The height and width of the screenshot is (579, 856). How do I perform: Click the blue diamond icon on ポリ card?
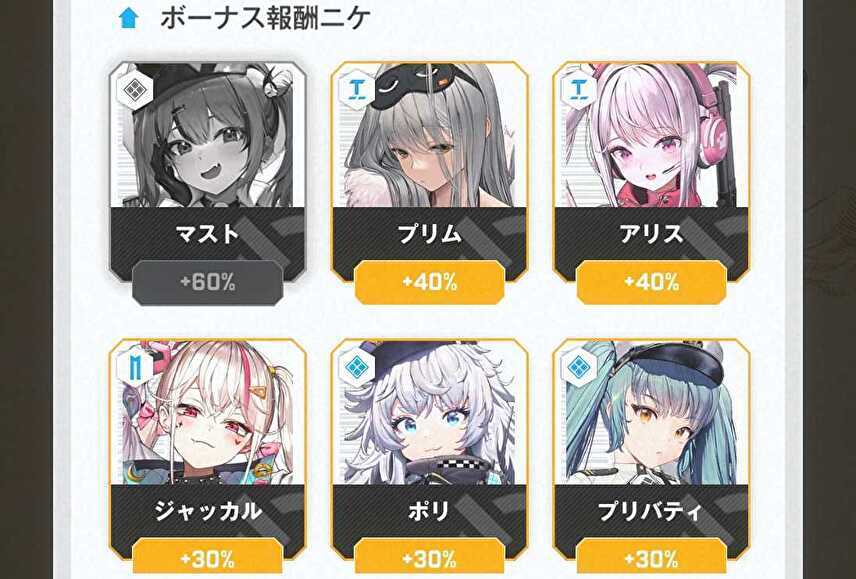coord(356,369)
